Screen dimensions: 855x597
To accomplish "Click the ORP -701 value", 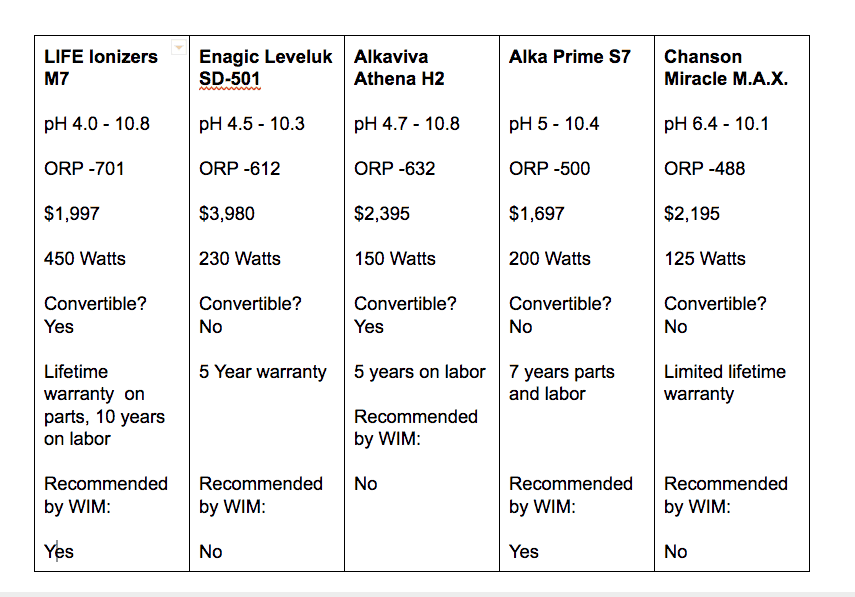I will [85, 168].
